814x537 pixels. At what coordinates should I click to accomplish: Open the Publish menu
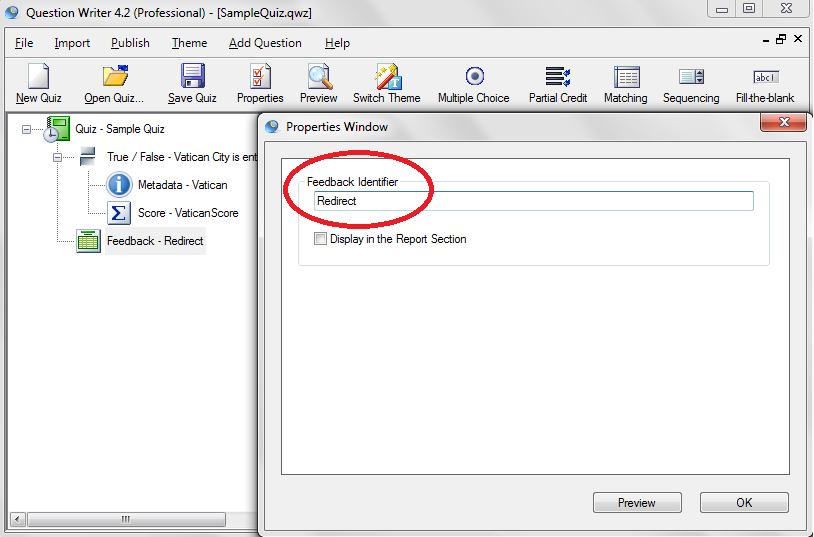tap(130, 43)
